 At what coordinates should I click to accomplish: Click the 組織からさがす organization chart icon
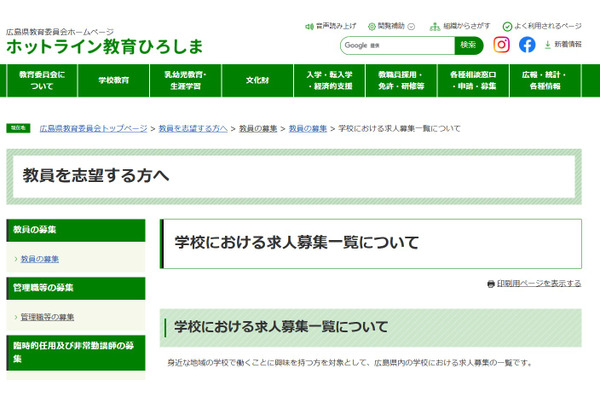coord(436,26)
